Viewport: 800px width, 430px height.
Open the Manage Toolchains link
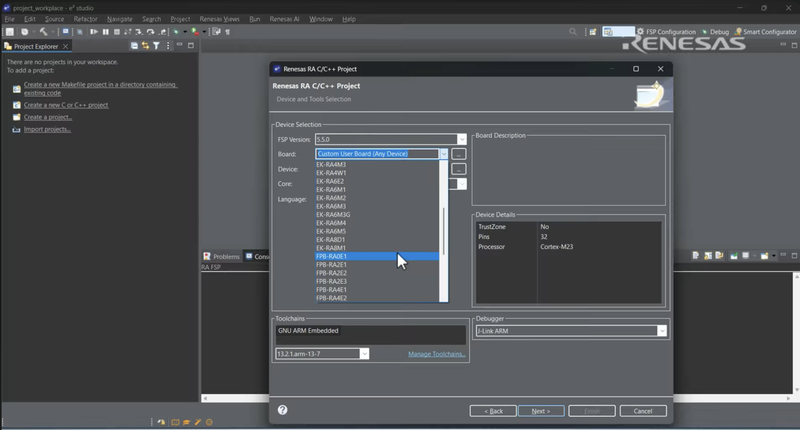coord(437,354)
